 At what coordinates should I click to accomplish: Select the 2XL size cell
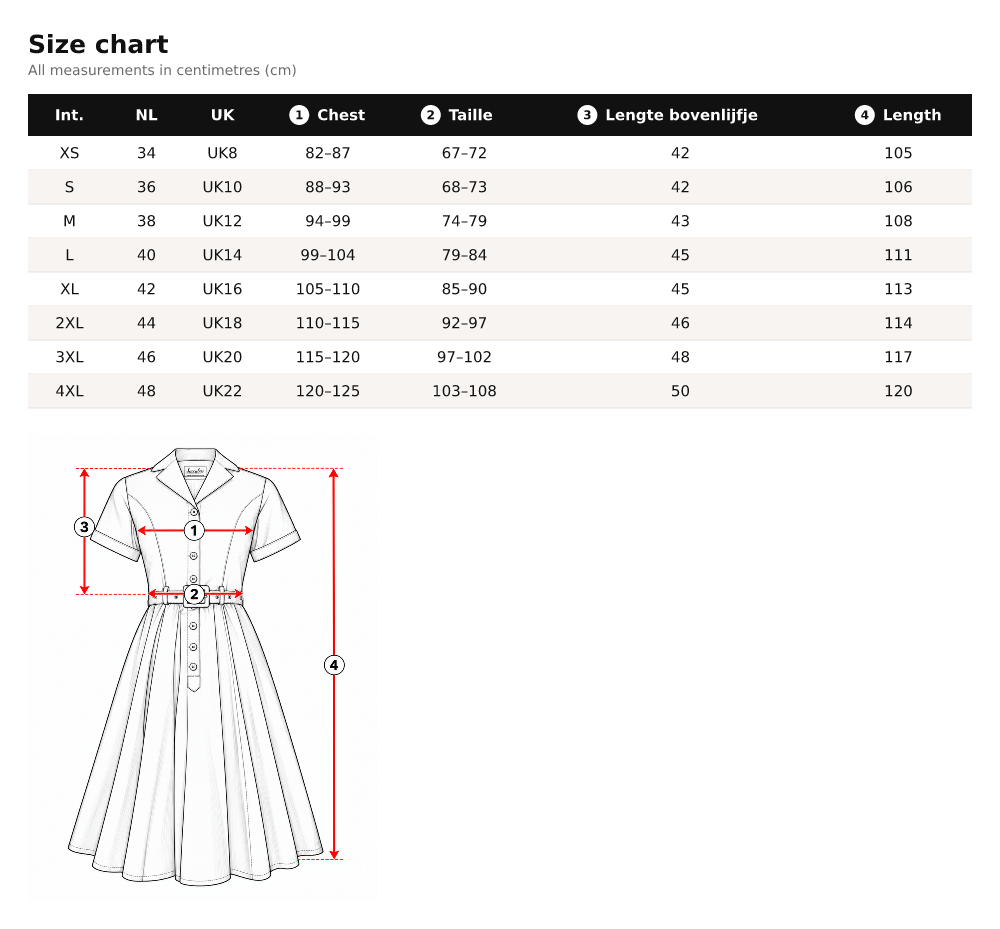[x=69, y=323]
